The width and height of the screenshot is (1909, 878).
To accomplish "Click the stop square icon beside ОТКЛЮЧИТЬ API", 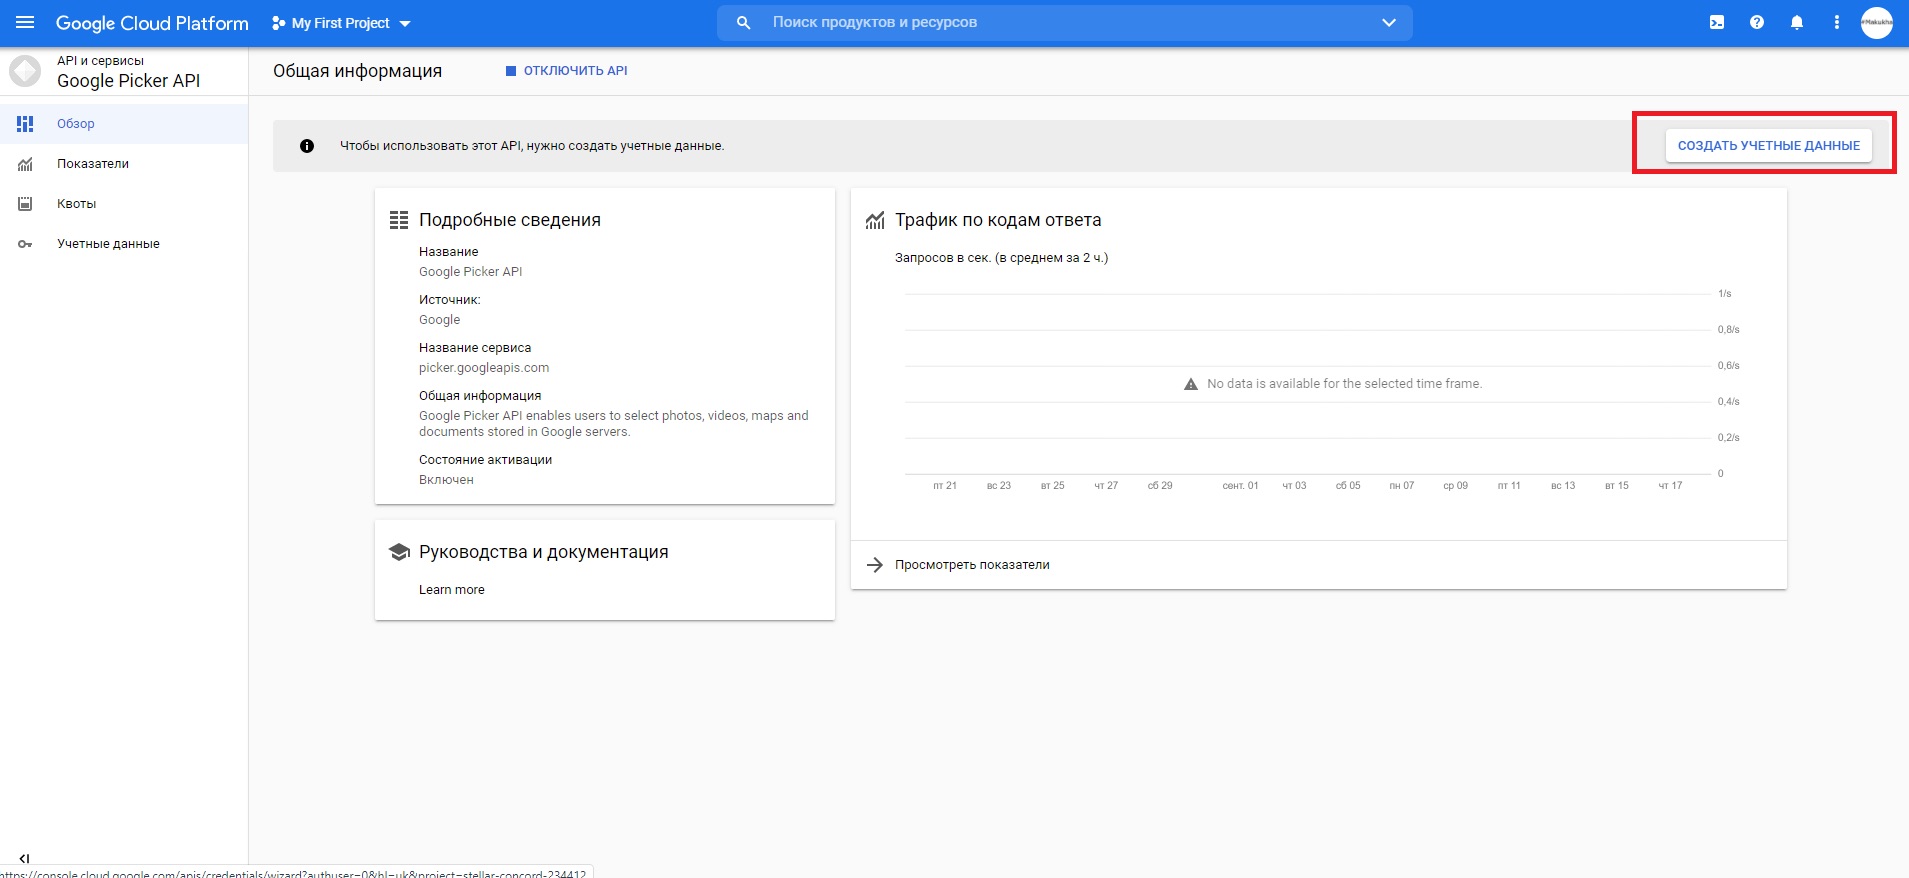I will [x=511, y=71].
